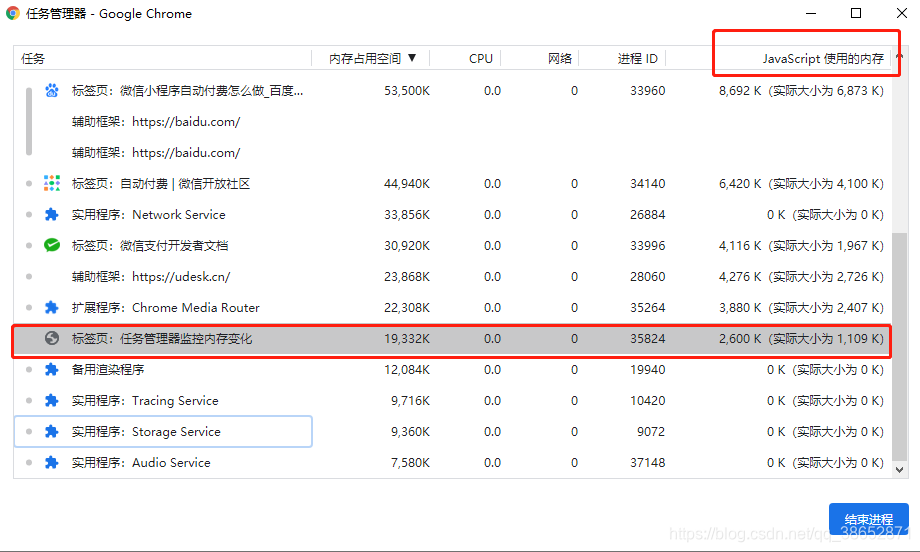This screenshot has height=552, width=920.
Task: Sort by 内存占用空间 column header
Action: (x=372, y=58)
